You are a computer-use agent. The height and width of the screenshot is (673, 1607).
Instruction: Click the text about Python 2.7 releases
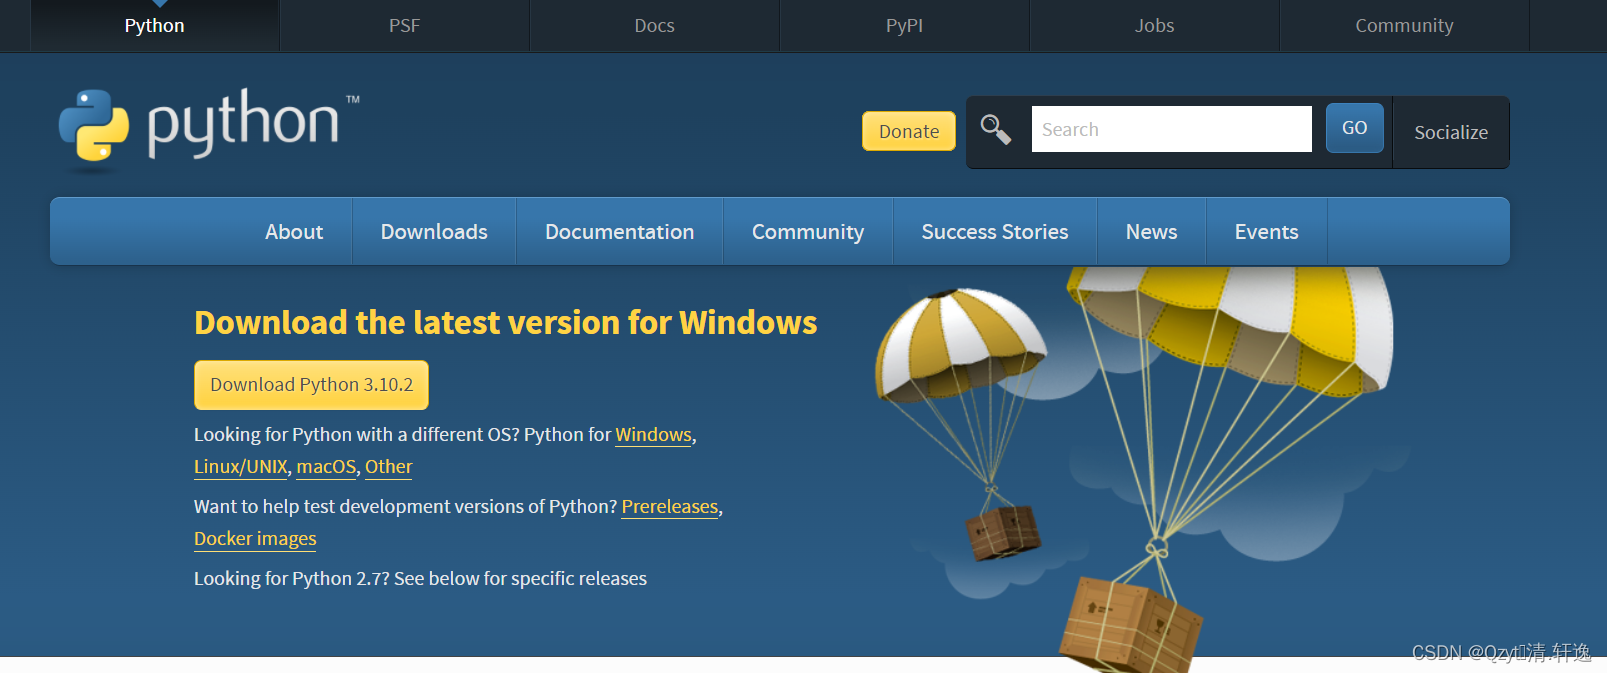pyautogui.click(x=420, y=579)
